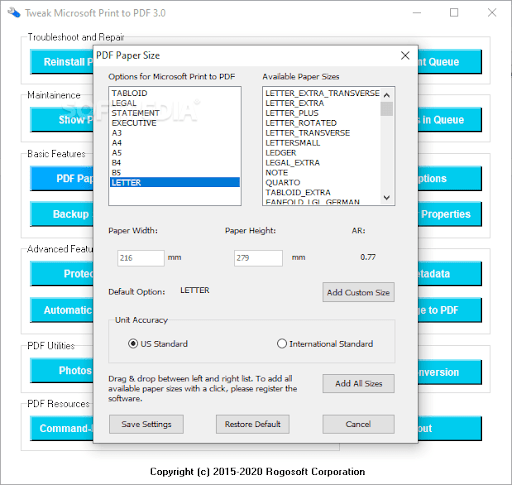Click Protec... button in Advanced Features
Screen dimensions: 512x485
62,274
